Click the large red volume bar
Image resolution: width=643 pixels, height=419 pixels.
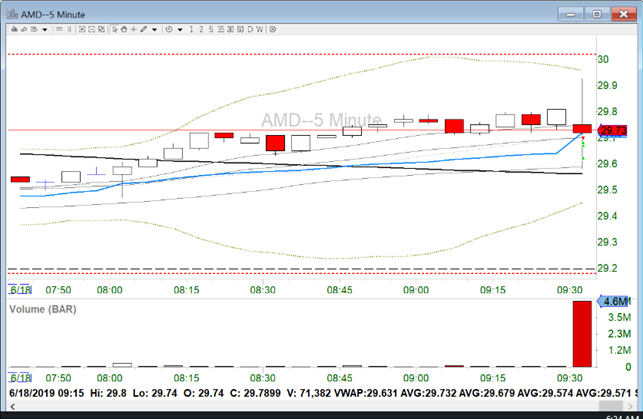tap(581, 335)
